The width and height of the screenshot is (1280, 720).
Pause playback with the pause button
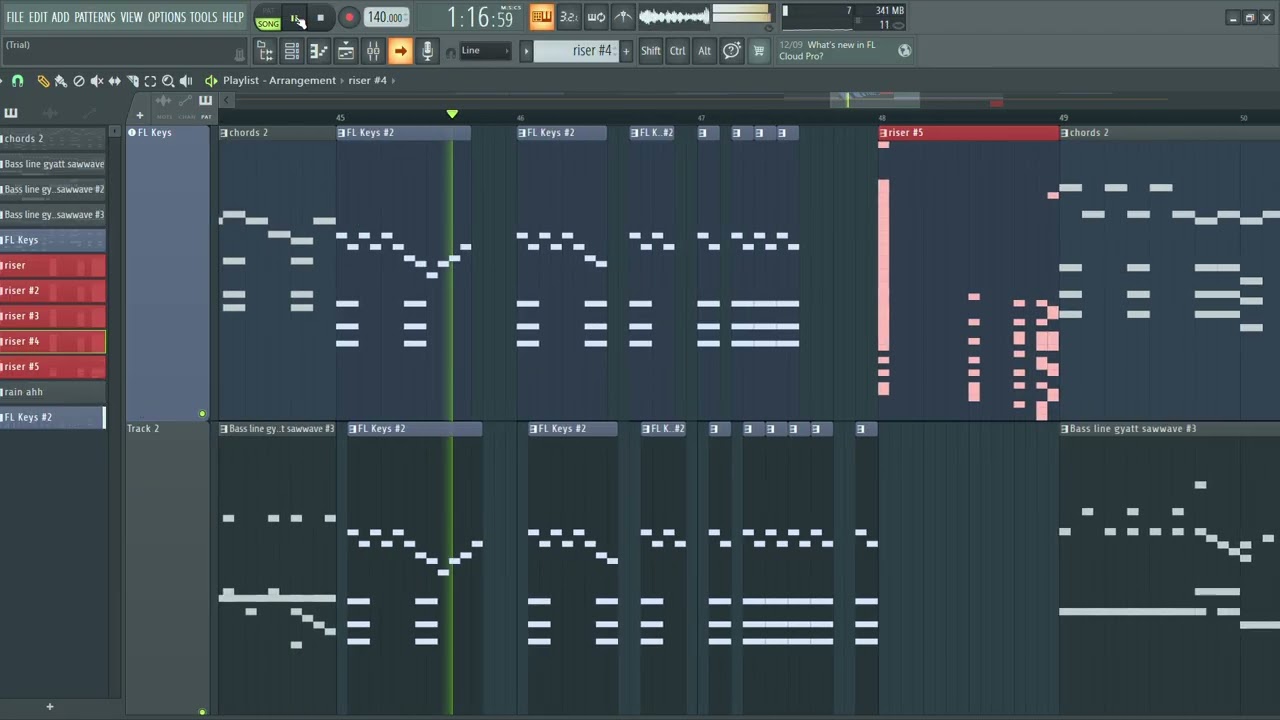[x=296, y=17]
